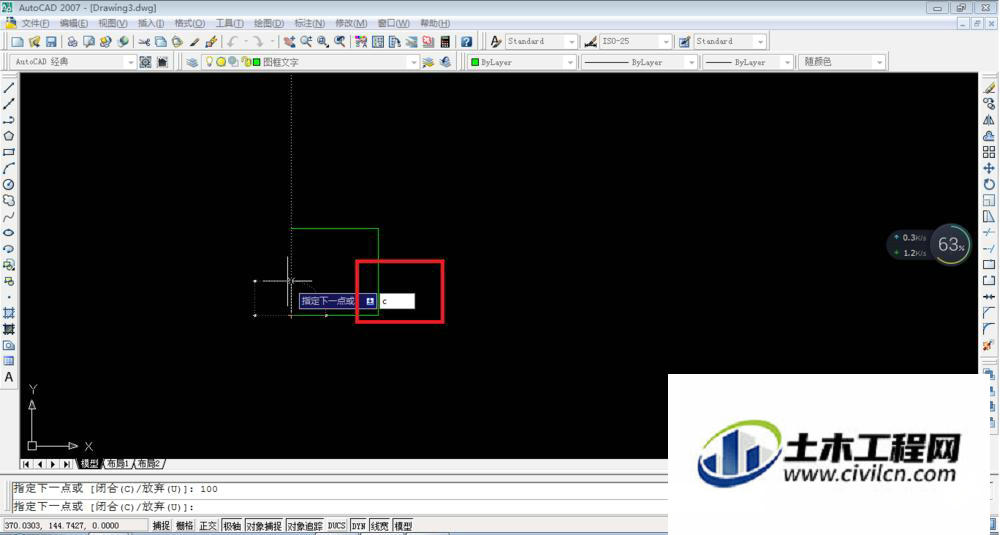Select the Arc drawing tool

point(9,168)
